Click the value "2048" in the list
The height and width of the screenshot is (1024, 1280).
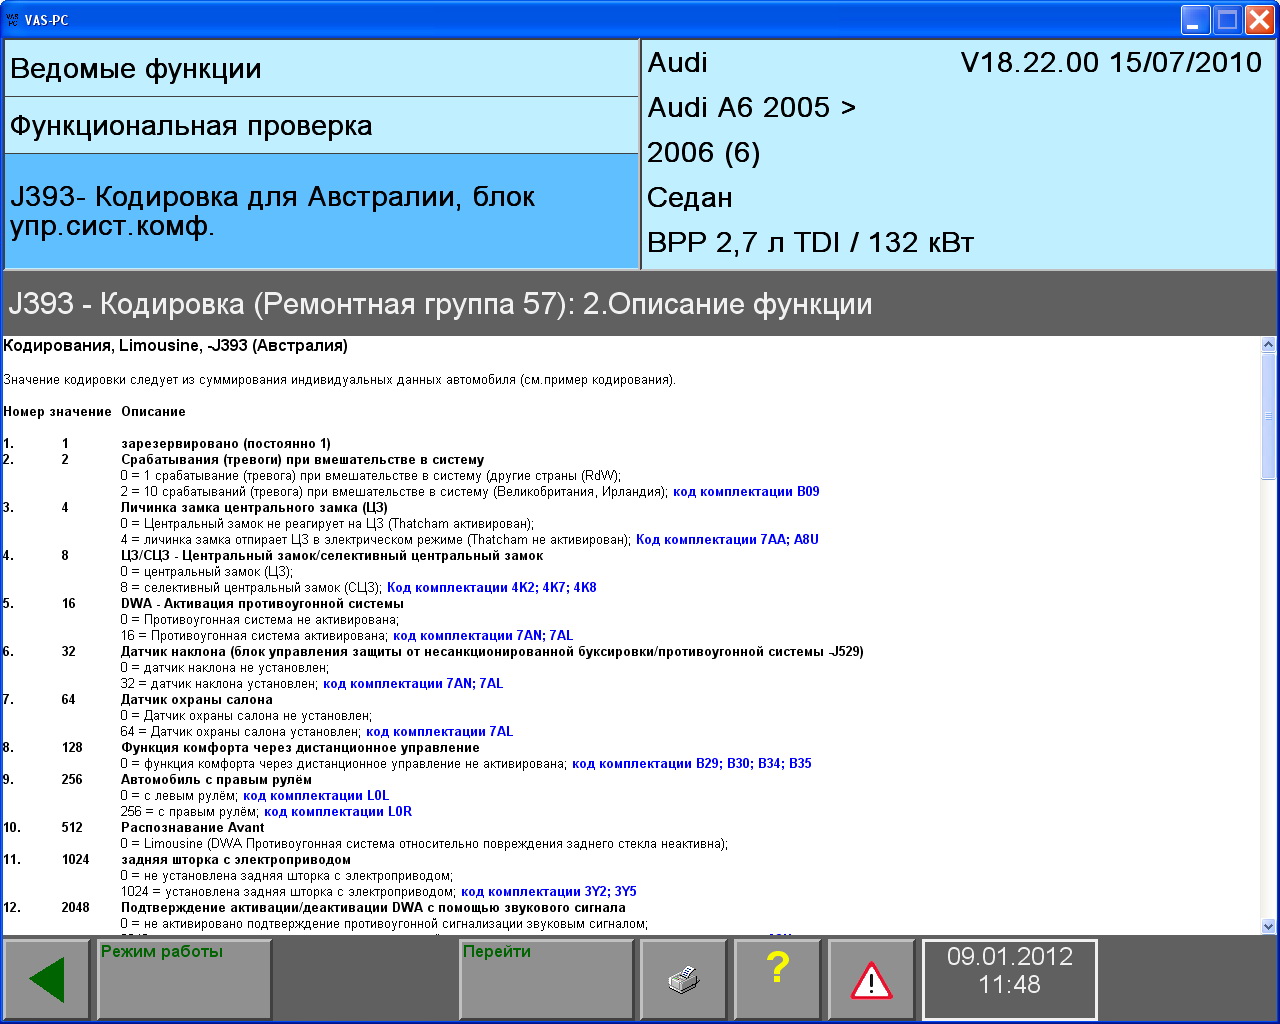click(x=75, y=908)
